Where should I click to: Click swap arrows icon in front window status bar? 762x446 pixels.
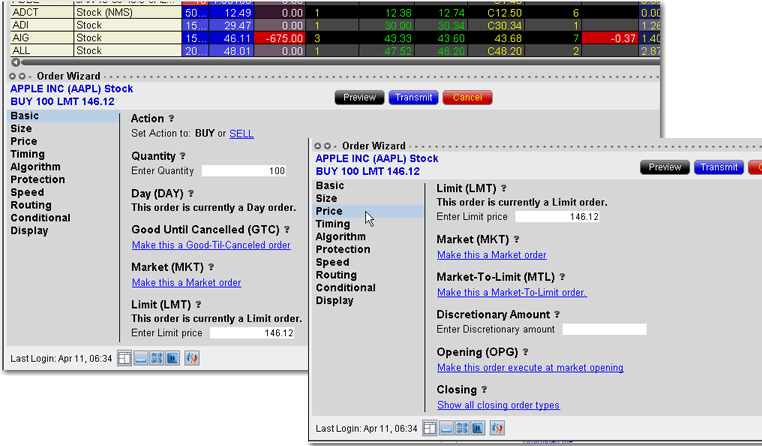[x=462, y=428]
